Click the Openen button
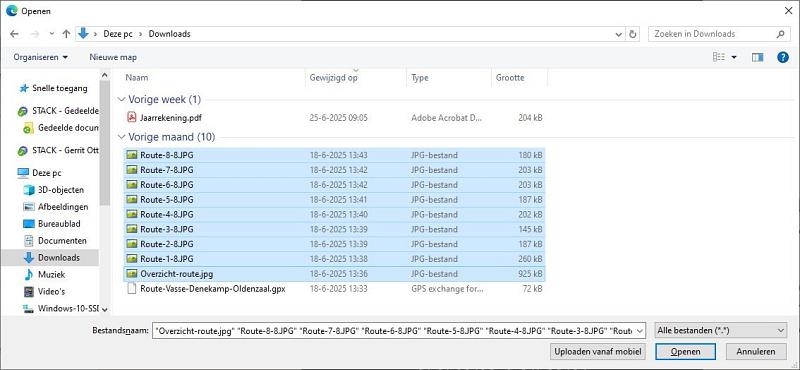This screenshot has width=800, height=370. tap(685, 352)
